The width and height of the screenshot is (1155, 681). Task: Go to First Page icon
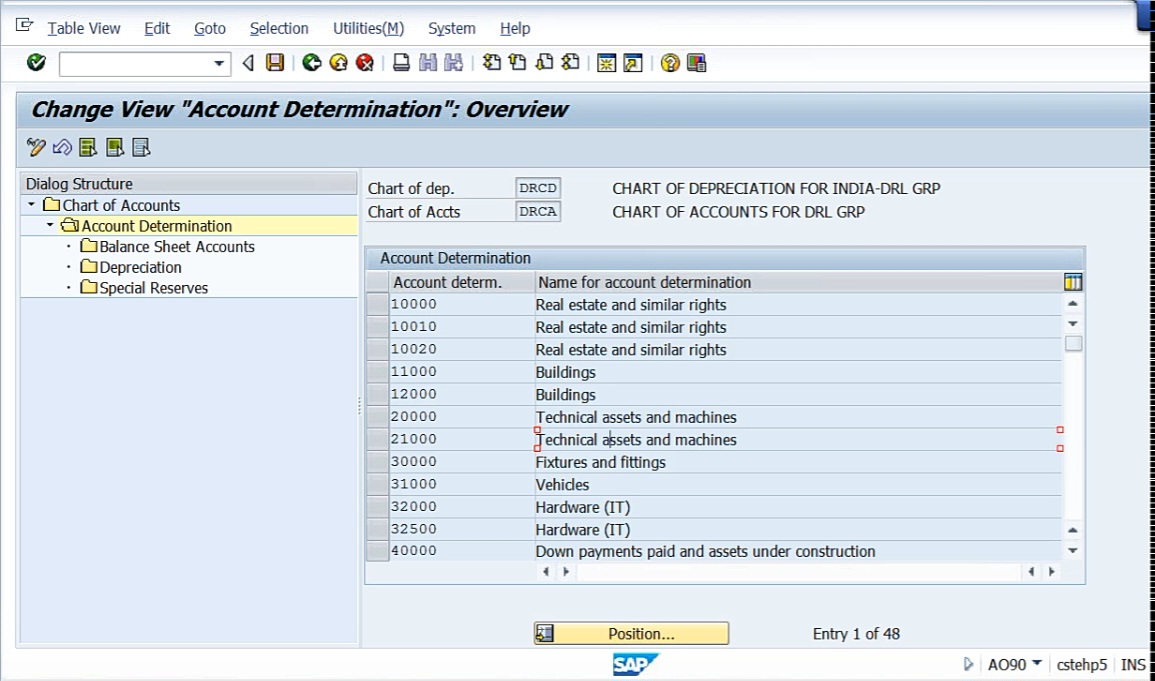(491, 63)
